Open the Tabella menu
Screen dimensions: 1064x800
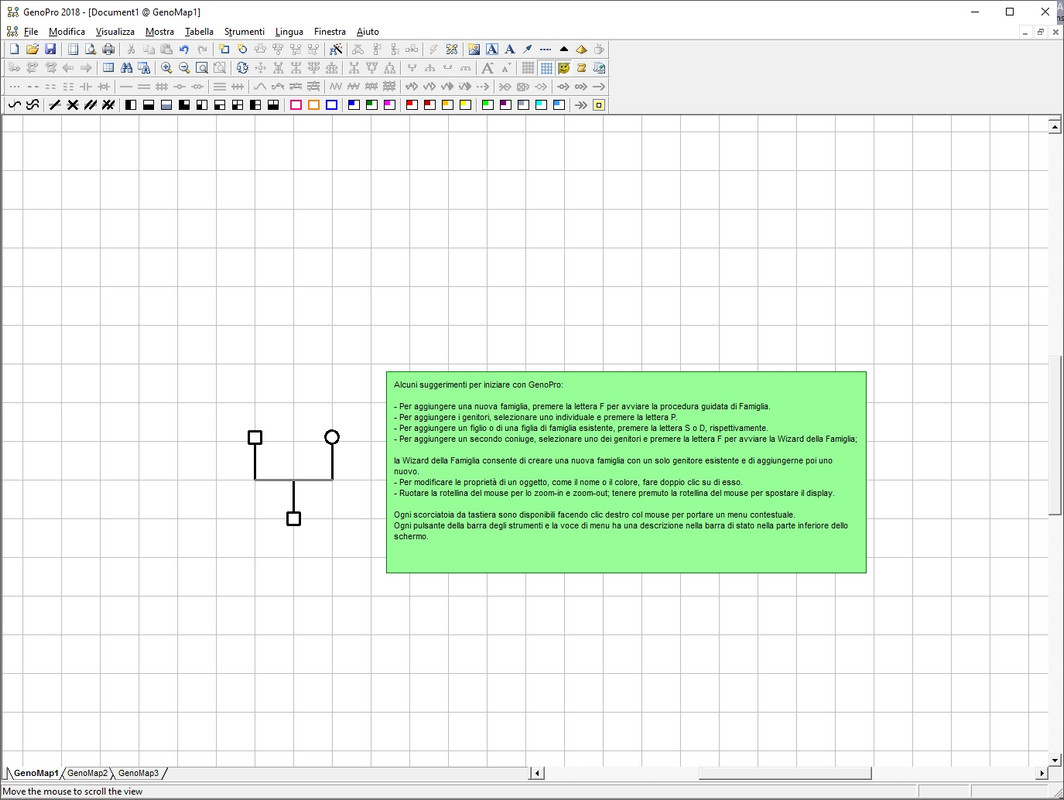199,31
